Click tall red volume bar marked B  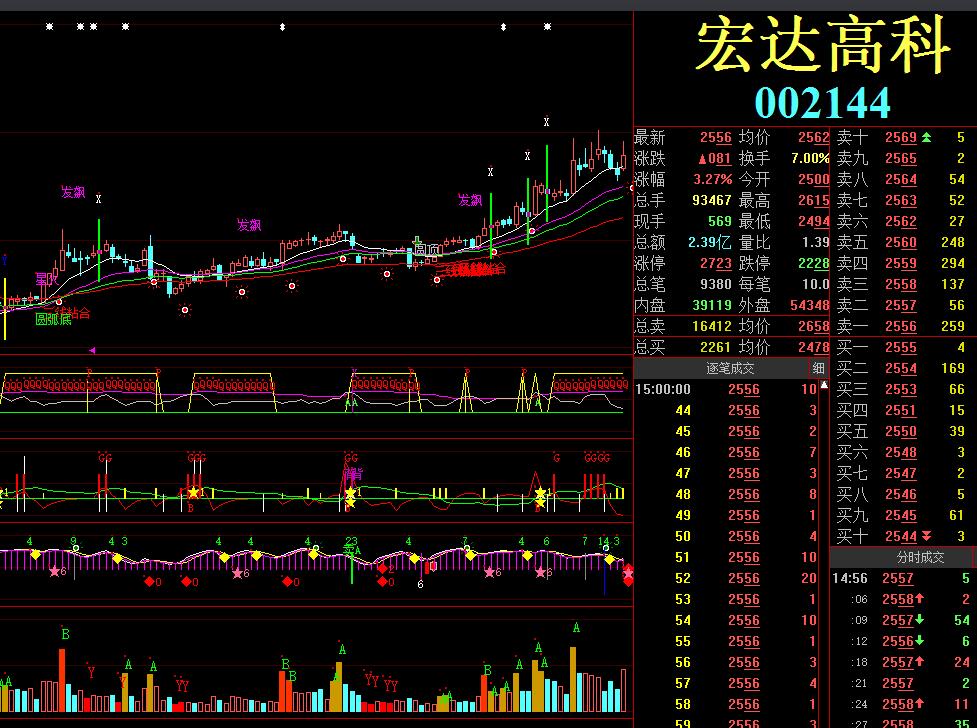tap(62, 681)
